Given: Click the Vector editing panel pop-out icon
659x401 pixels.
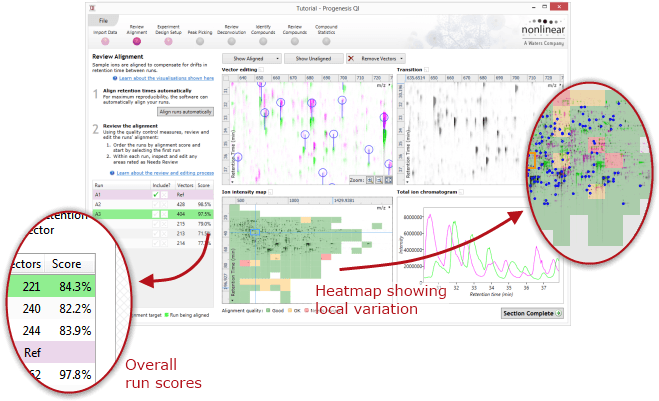Looking at the screenshot, I should (x=261, y=70).
